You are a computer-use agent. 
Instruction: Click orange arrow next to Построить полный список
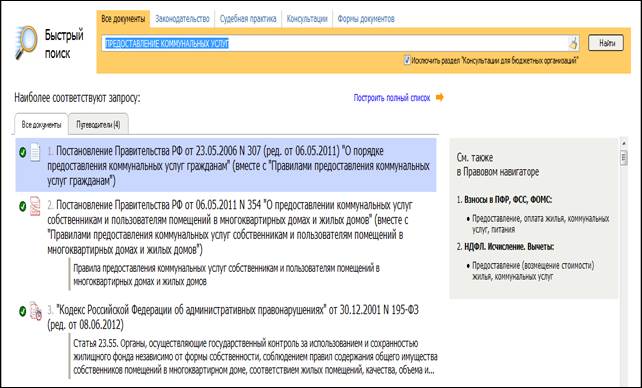pyautogui.click(x=439, y=97)
